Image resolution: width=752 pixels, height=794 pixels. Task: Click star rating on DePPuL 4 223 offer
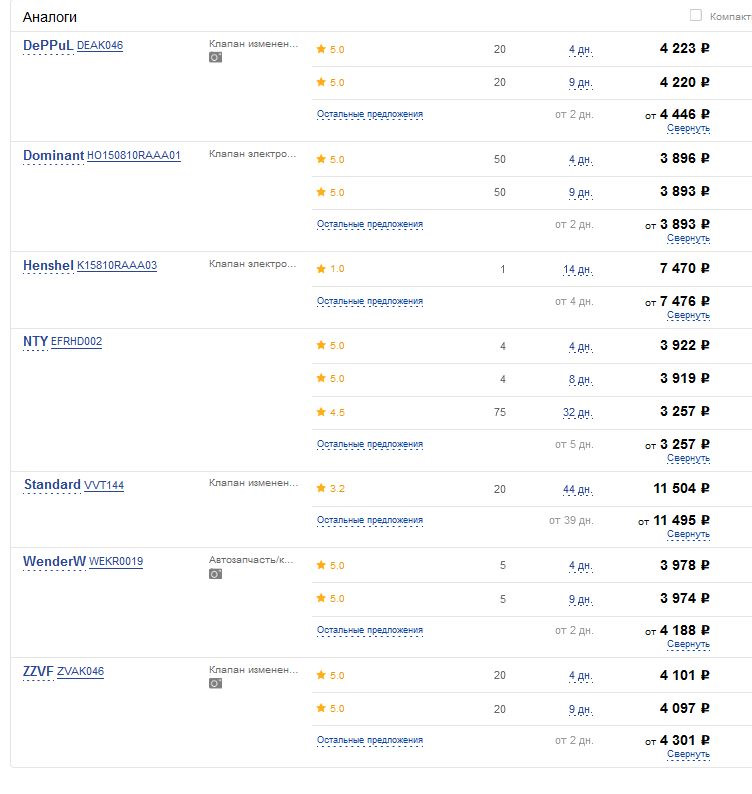click(x=330, y=49)
